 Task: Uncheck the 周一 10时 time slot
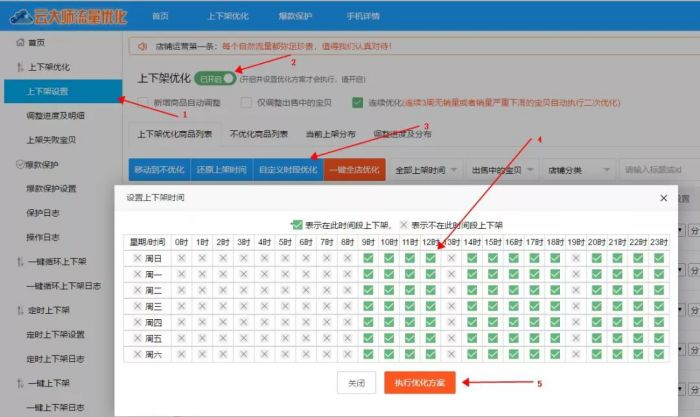pyautogui.click(x=389, y=274)
